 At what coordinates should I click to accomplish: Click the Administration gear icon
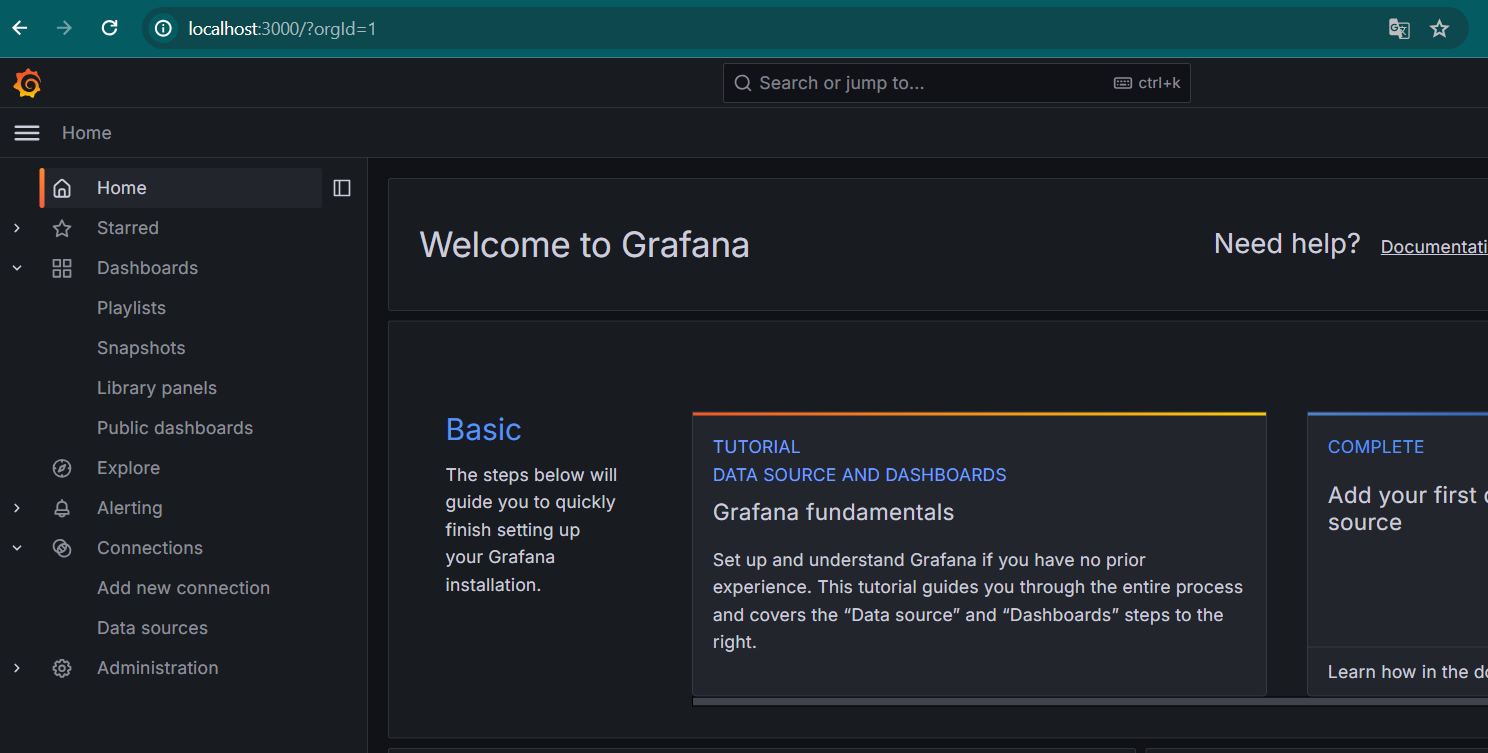(x=62, y=668)
